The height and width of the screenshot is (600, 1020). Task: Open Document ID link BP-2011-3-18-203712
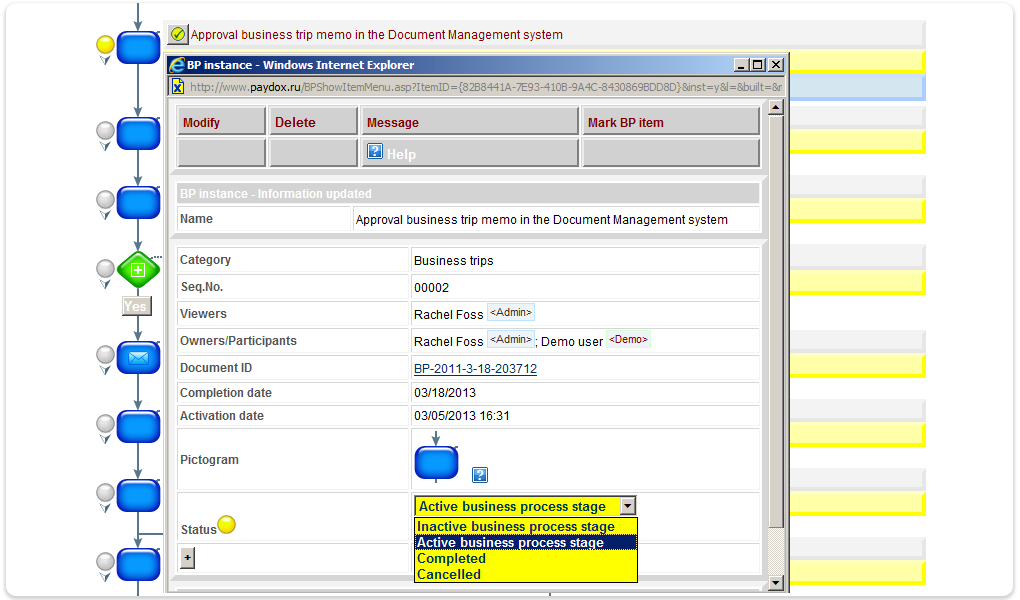click(476, 369)
